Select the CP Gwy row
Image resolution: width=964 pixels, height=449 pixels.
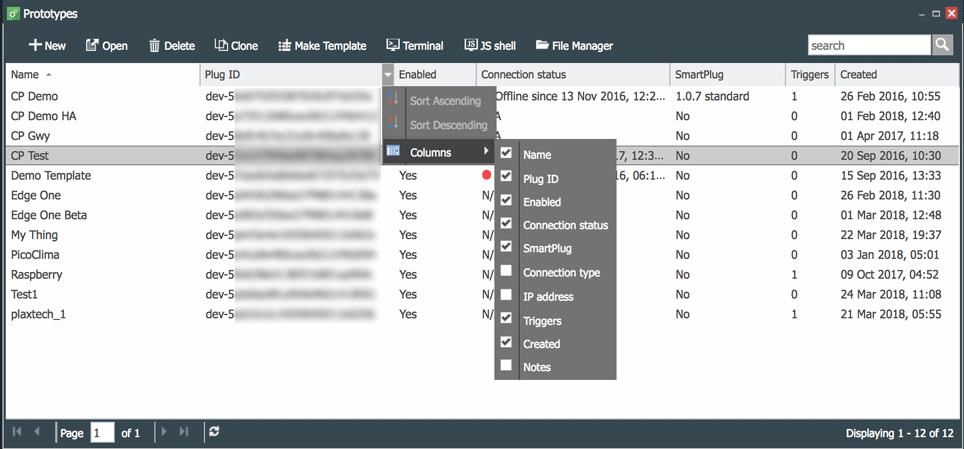[x=481, y=135]
